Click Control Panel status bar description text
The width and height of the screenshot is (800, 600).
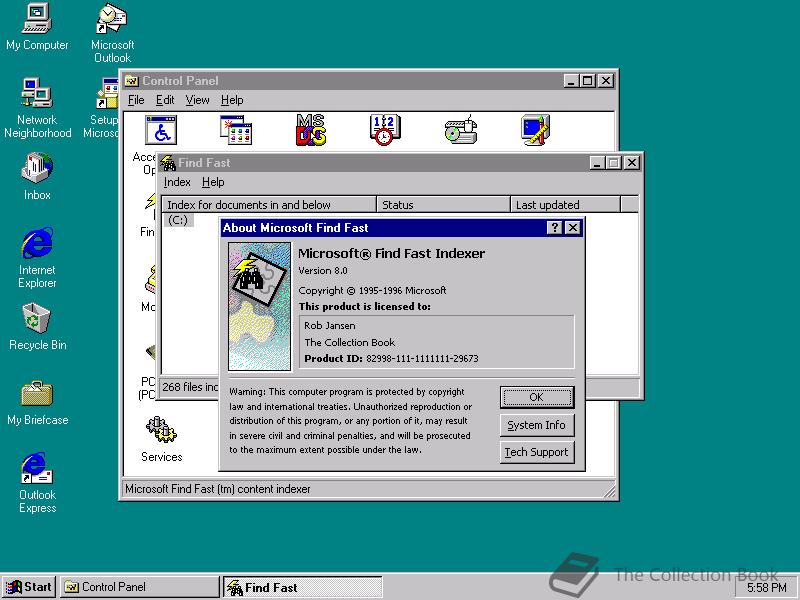[217, 489]
